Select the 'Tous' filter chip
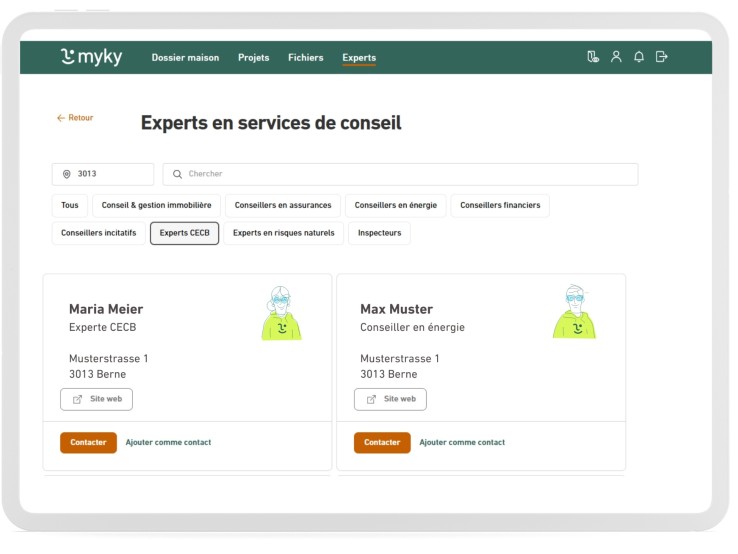The height and width of the screenshot is (554, 738). pyautogui.click(x=70, y=206)
